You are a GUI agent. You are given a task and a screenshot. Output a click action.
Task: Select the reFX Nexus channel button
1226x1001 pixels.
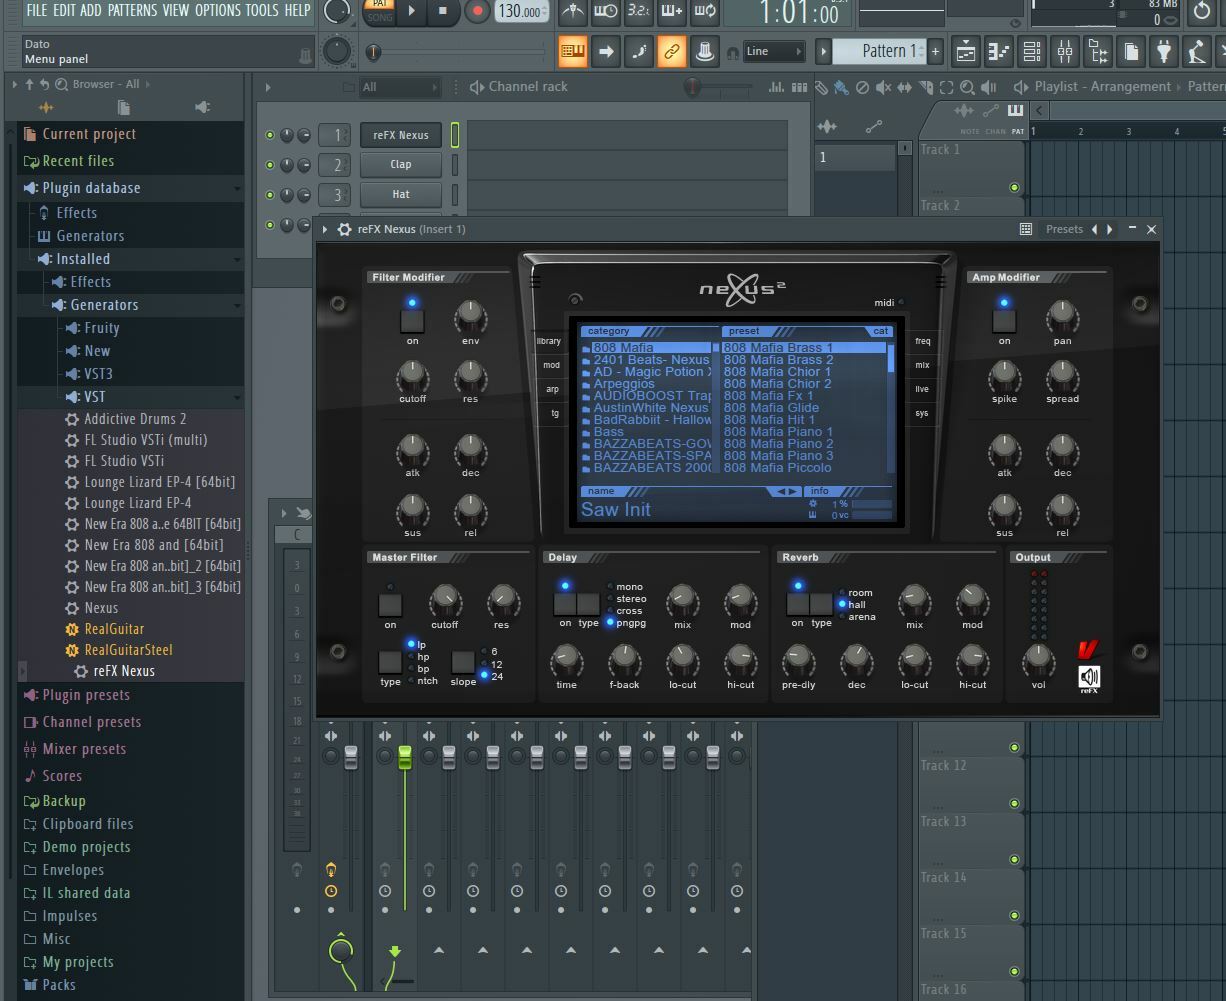click(401, 135)
